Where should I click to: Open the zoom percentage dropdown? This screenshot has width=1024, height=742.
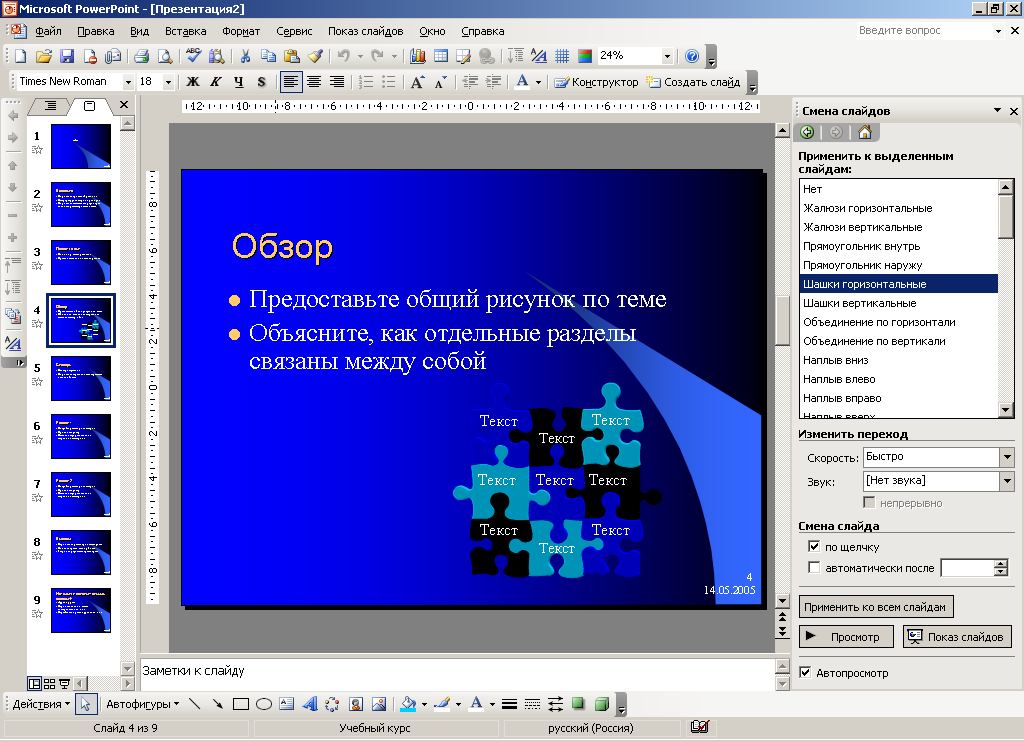tap(667, 56)
